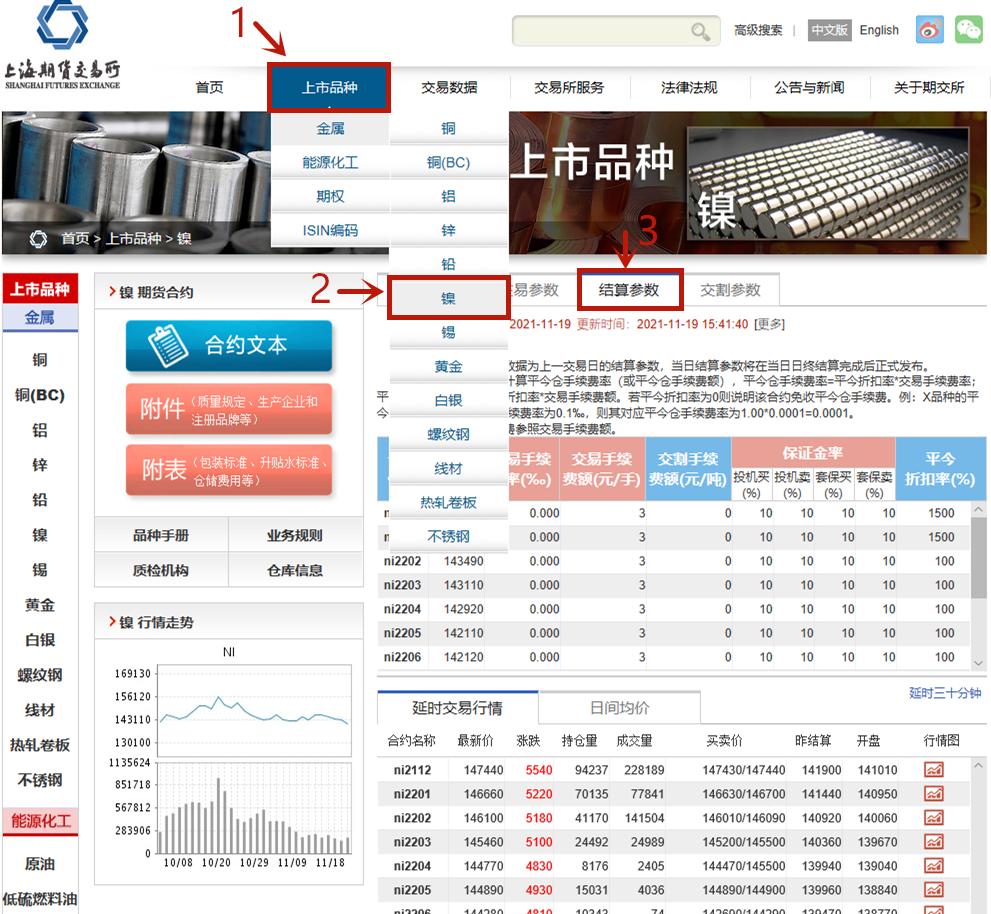Click 延时三十分钟 link
The width and height of the screenshot is (991, 914).
pyautogui.click(x=945, y=693)
